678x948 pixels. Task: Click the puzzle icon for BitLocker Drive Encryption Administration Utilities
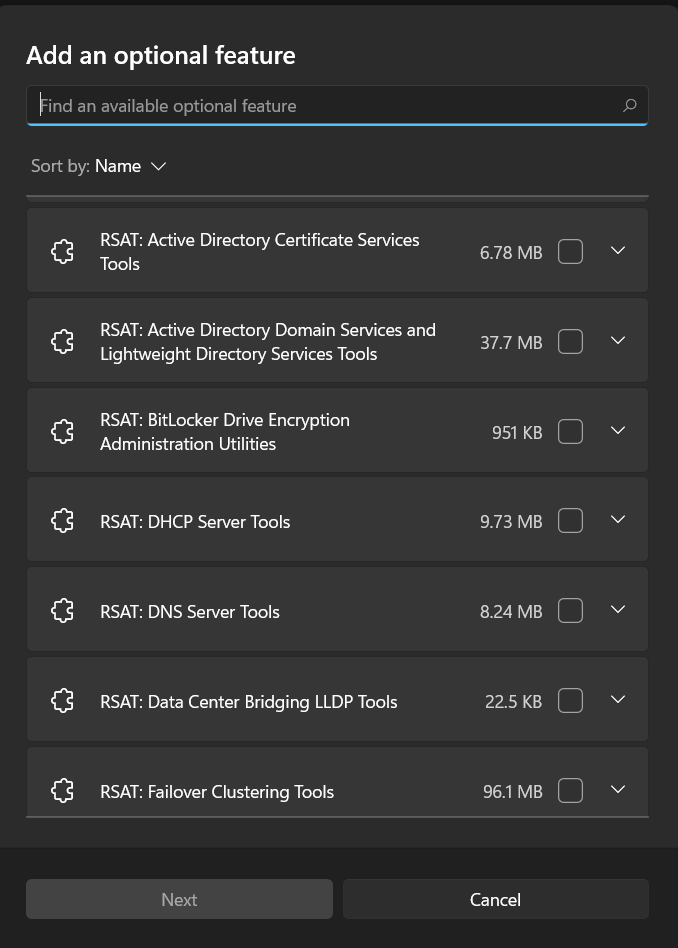[x=62, y=431]
